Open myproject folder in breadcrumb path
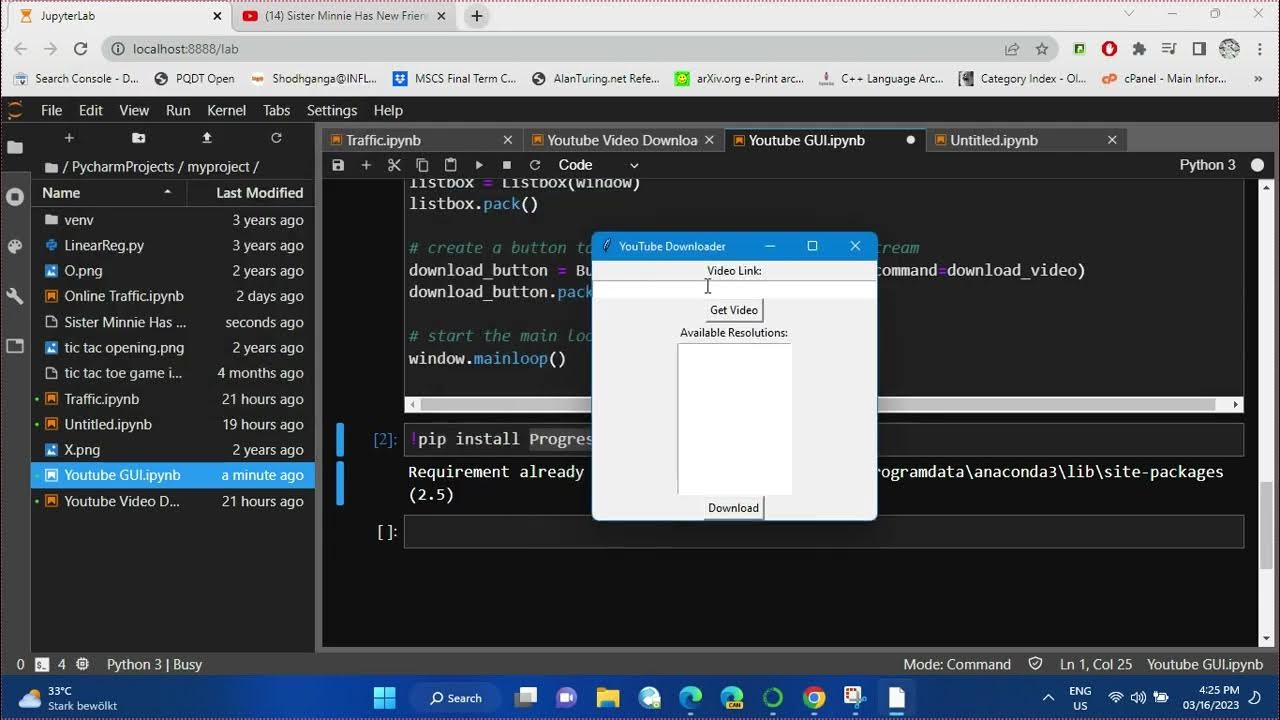The width and height of the screenshot is (1280, 720). click(x=217, y=167)
